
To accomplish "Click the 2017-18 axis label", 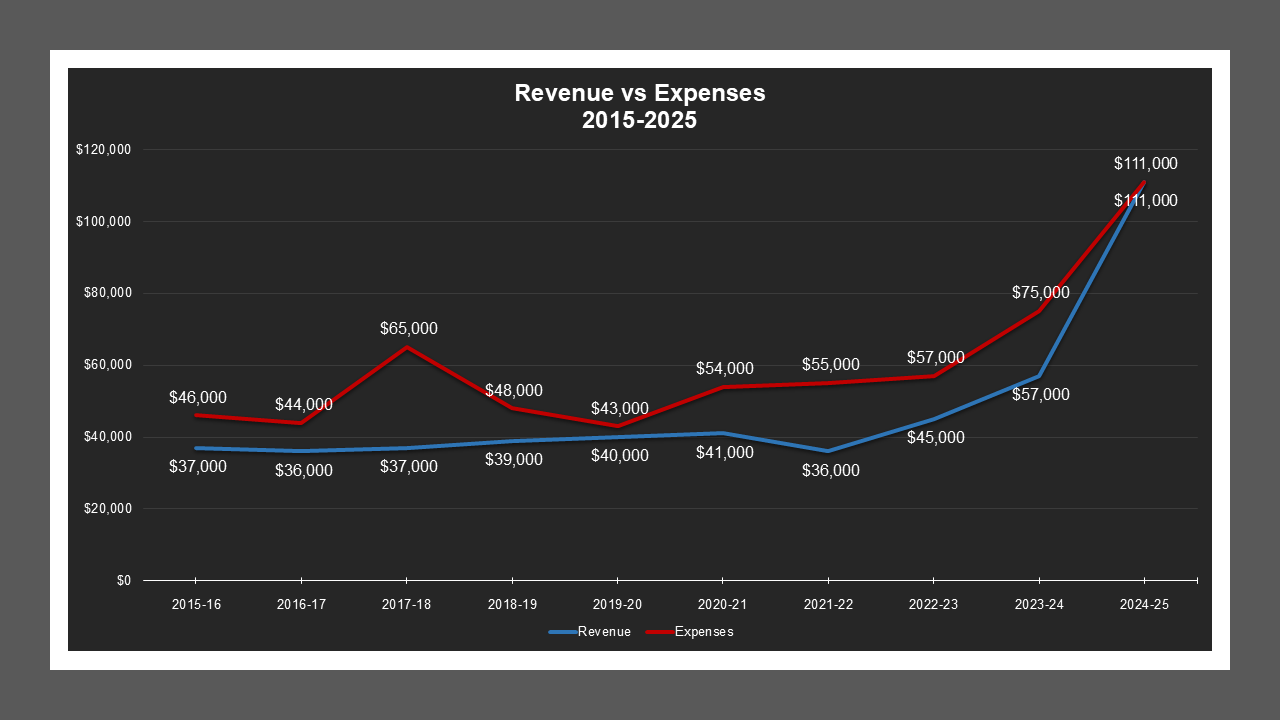I will [x=407, y=605].
